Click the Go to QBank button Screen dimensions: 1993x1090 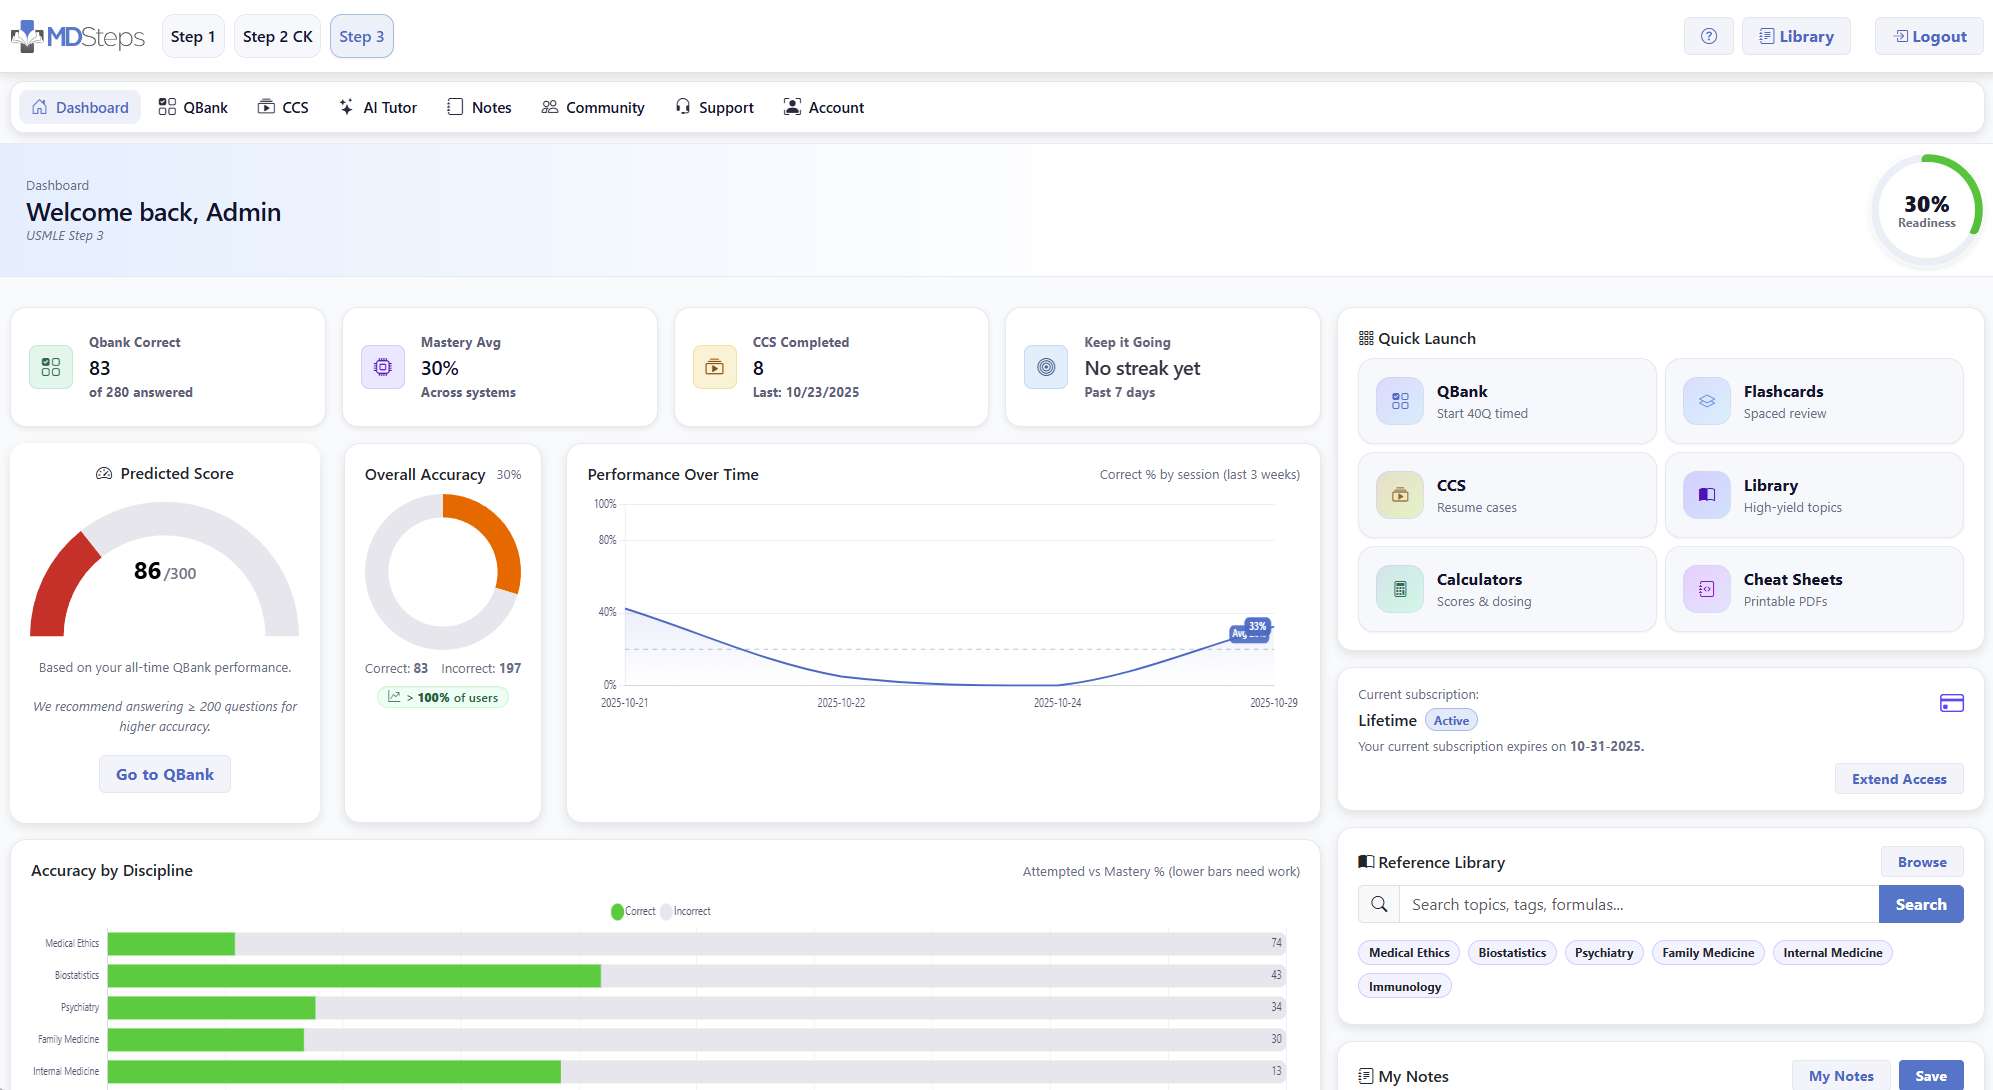point(164,774)
